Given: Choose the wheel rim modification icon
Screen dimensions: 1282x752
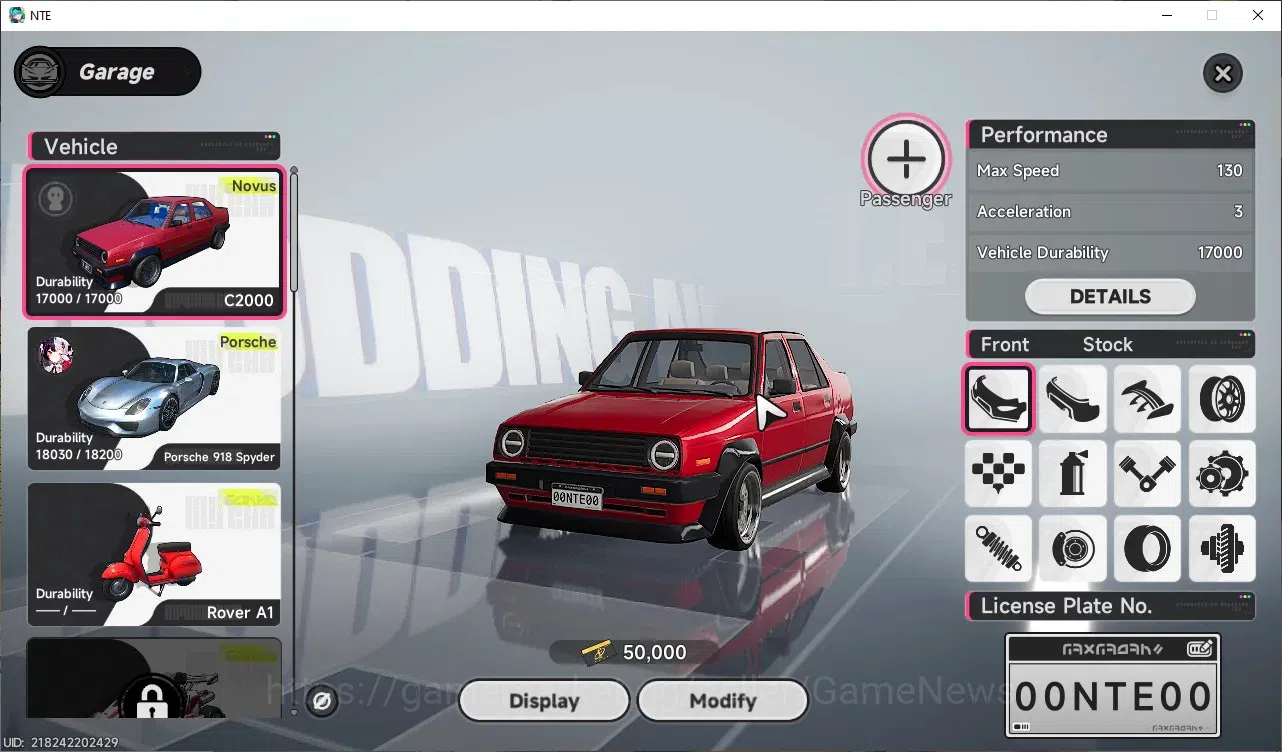Looking at the screenshot, I should tap(1222, 399).
